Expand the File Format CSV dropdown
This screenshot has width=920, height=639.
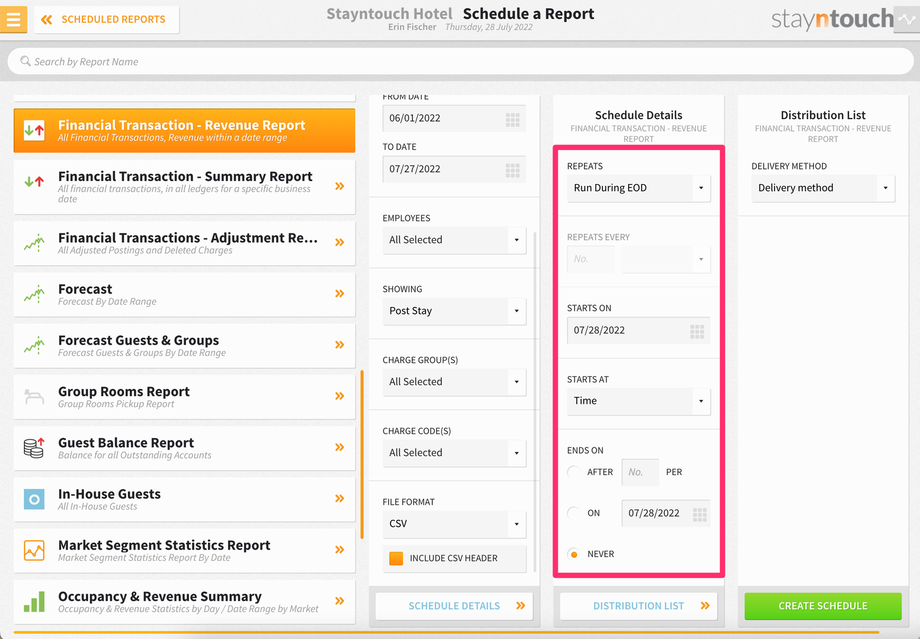454,524
